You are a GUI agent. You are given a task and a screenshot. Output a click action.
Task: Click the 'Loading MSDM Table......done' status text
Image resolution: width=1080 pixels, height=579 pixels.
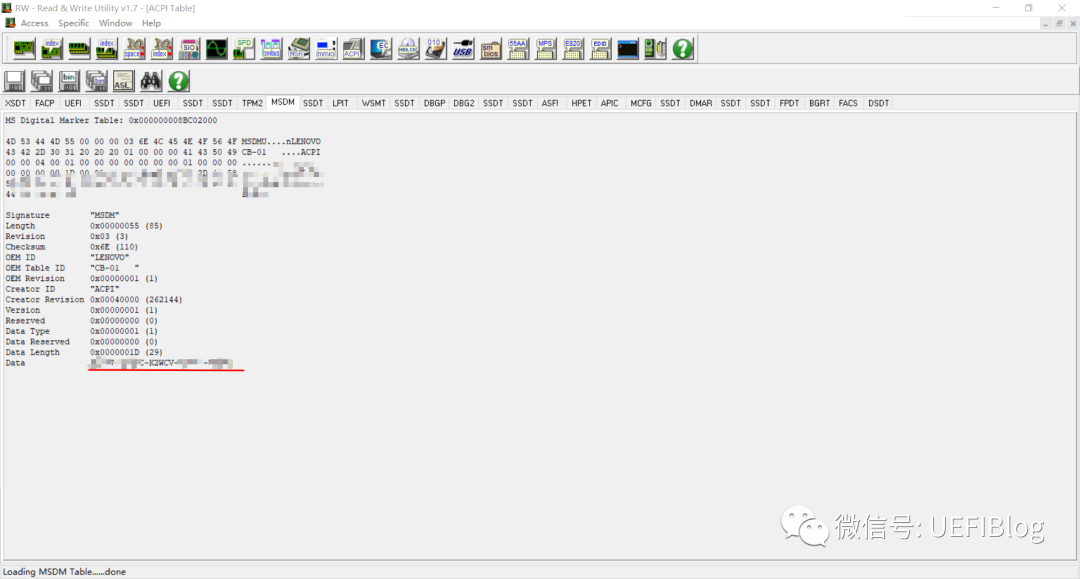64,571
